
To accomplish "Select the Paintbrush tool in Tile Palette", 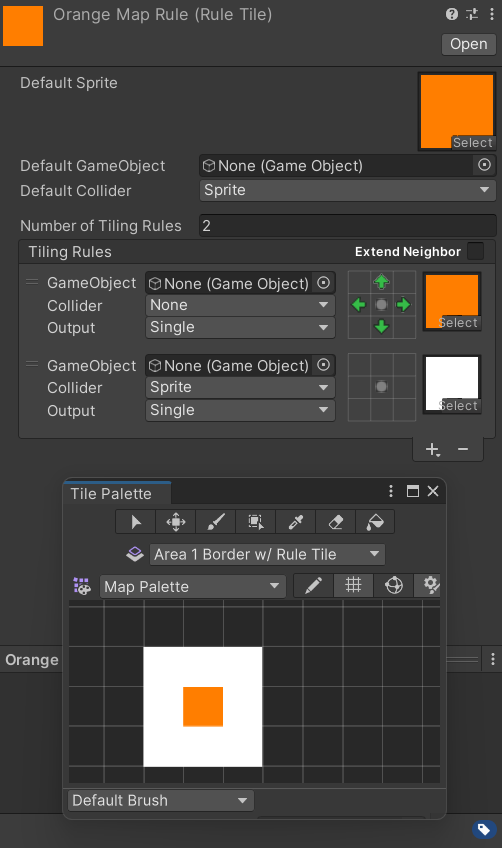I will (216, 522).
